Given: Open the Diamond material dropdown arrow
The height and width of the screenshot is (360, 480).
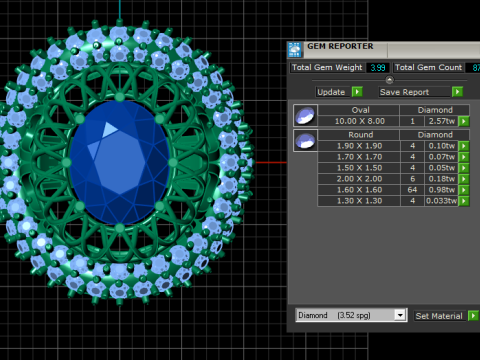Looking at the screenshot, I should click(x=400, y=315).
